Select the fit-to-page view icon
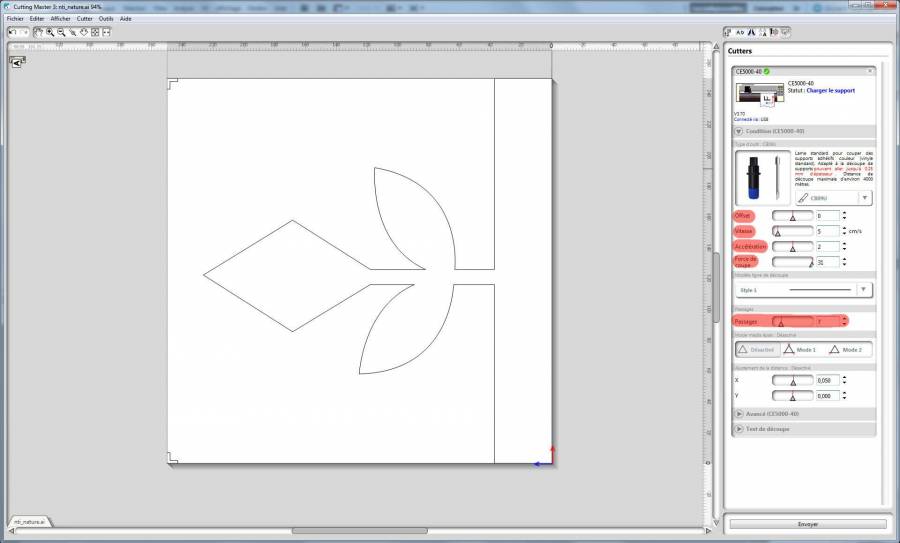This screenshot has width=900, height=543. point(95,32)
